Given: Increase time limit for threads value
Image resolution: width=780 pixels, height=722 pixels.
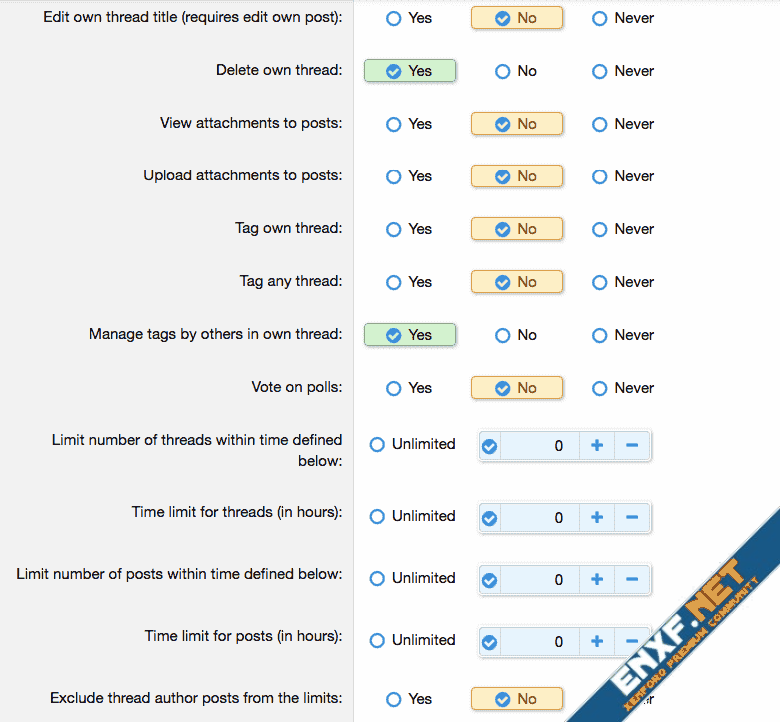Looking at the screenshot, I should [x=597, y=518].
